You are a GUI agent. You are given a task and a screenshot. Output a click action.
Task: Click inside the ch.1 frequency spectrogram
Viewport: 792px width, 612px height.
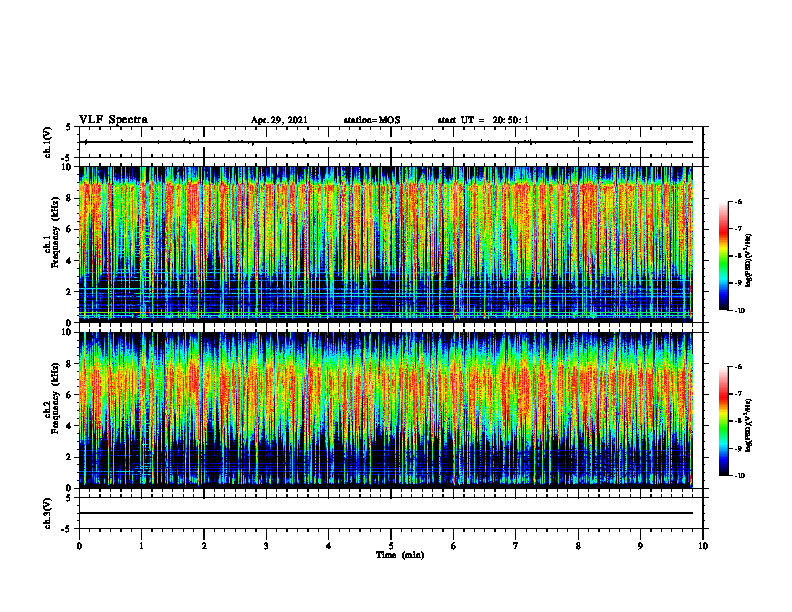[391, 244]
